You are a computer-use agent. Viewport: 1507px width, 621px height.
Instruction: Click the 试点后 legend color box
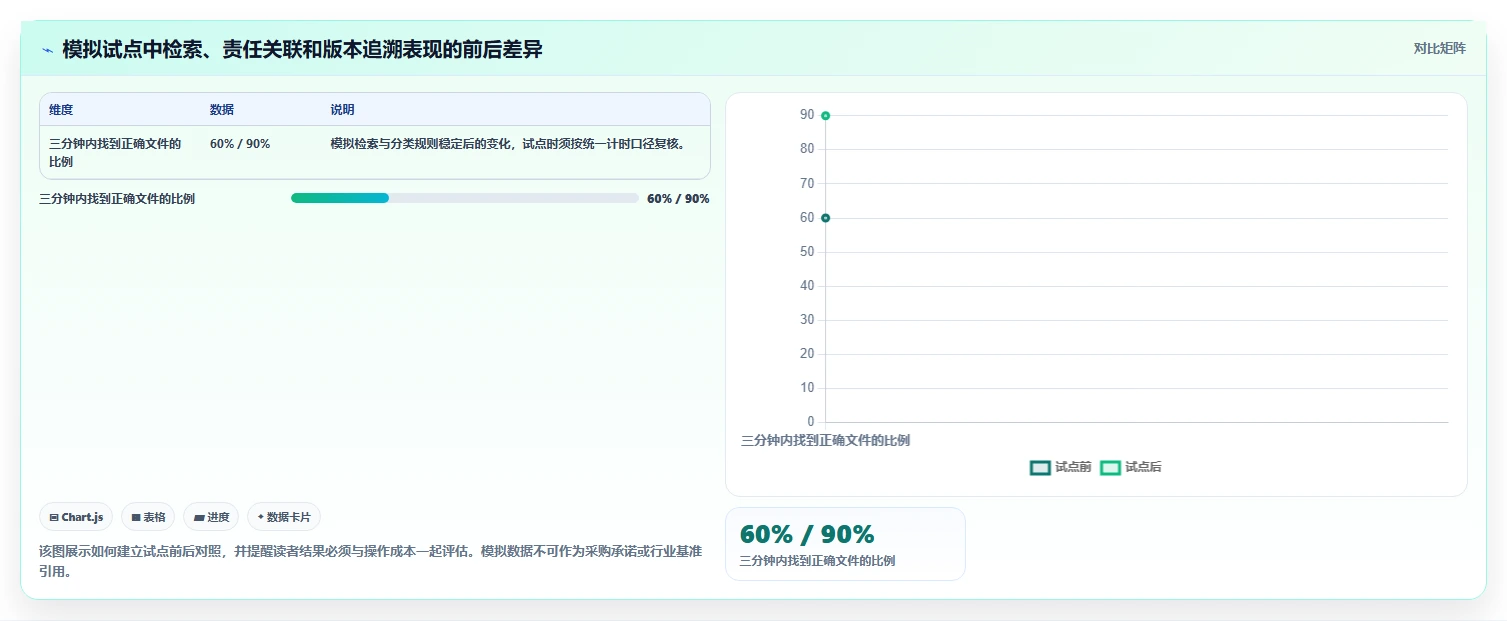1110,467
